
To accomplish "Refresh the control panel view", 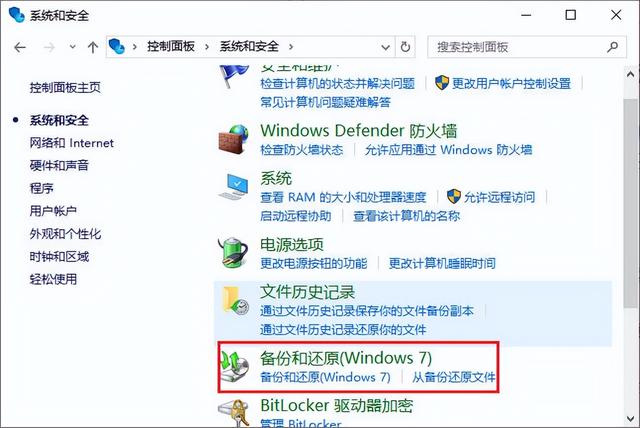I will 405,47.
